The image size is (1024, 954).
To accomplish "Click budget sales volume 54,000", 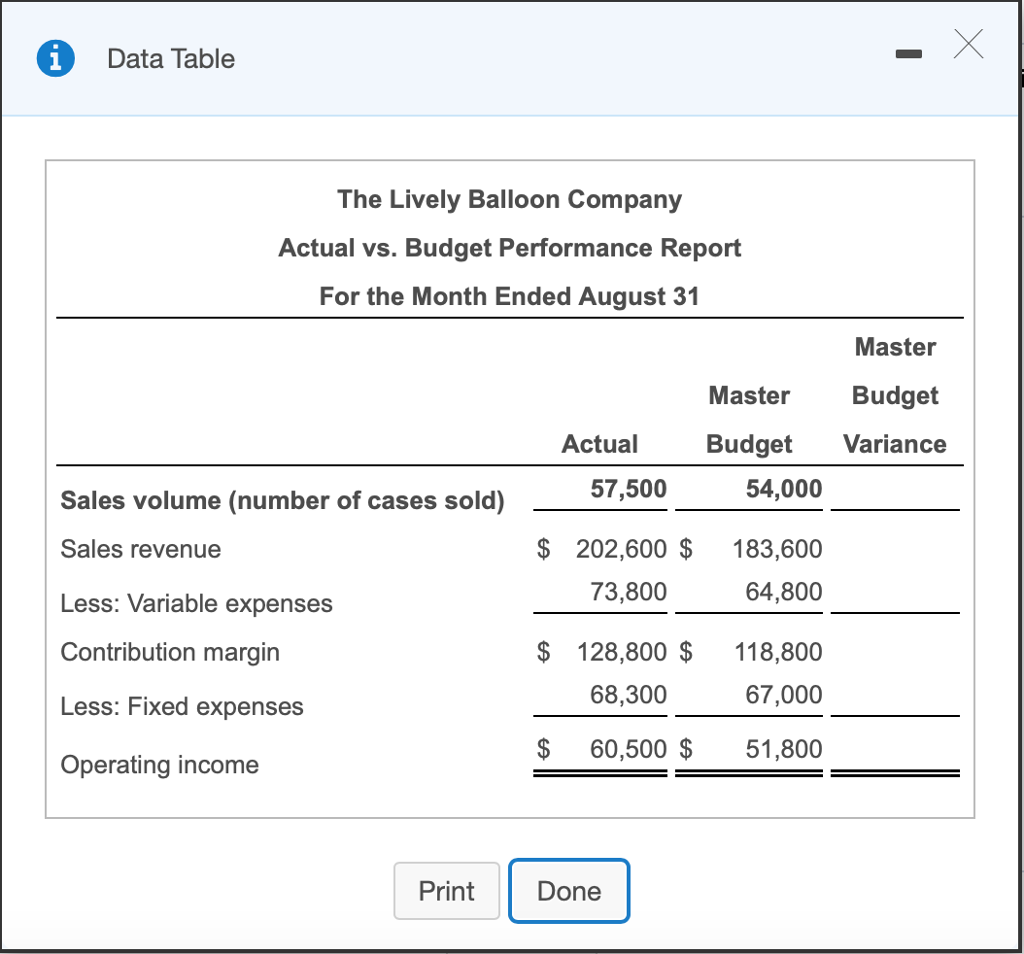I will (x=784, y=488).
